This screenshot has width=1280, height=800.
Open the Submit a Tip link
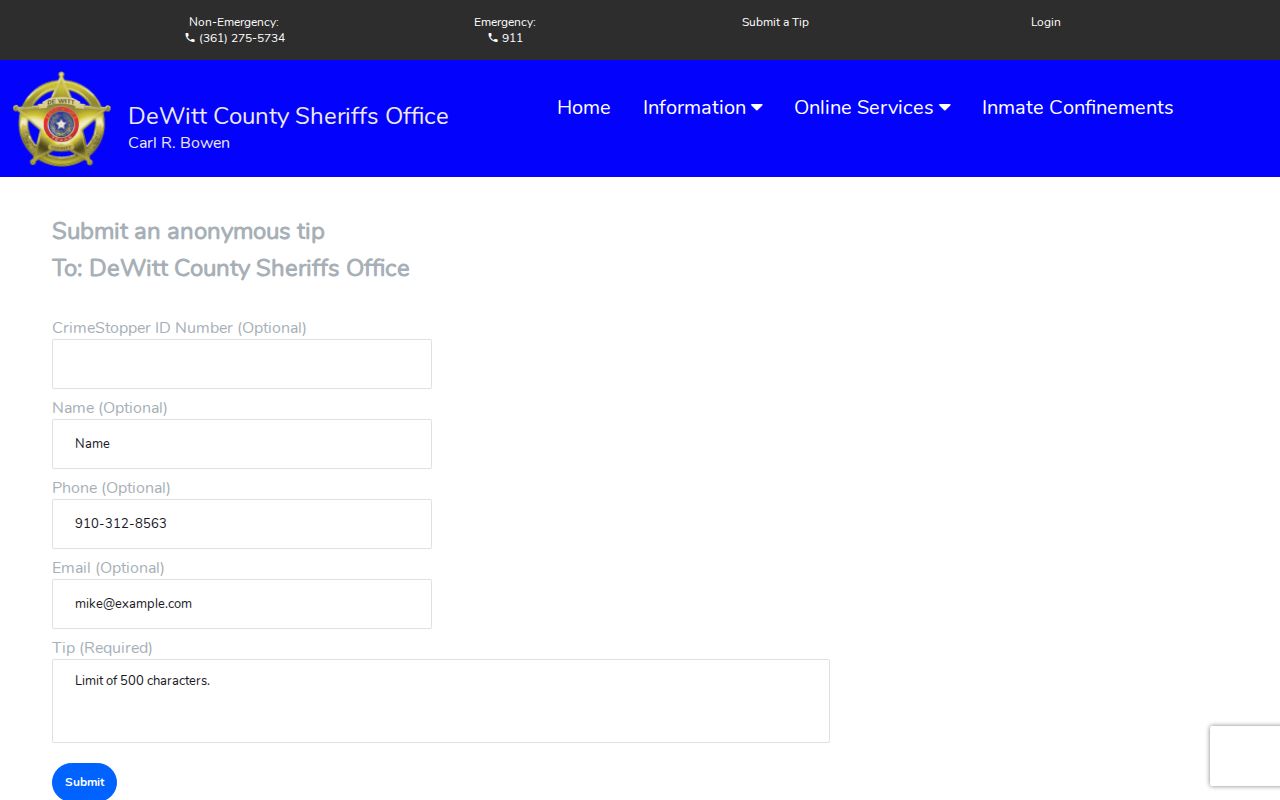[775, 22]
